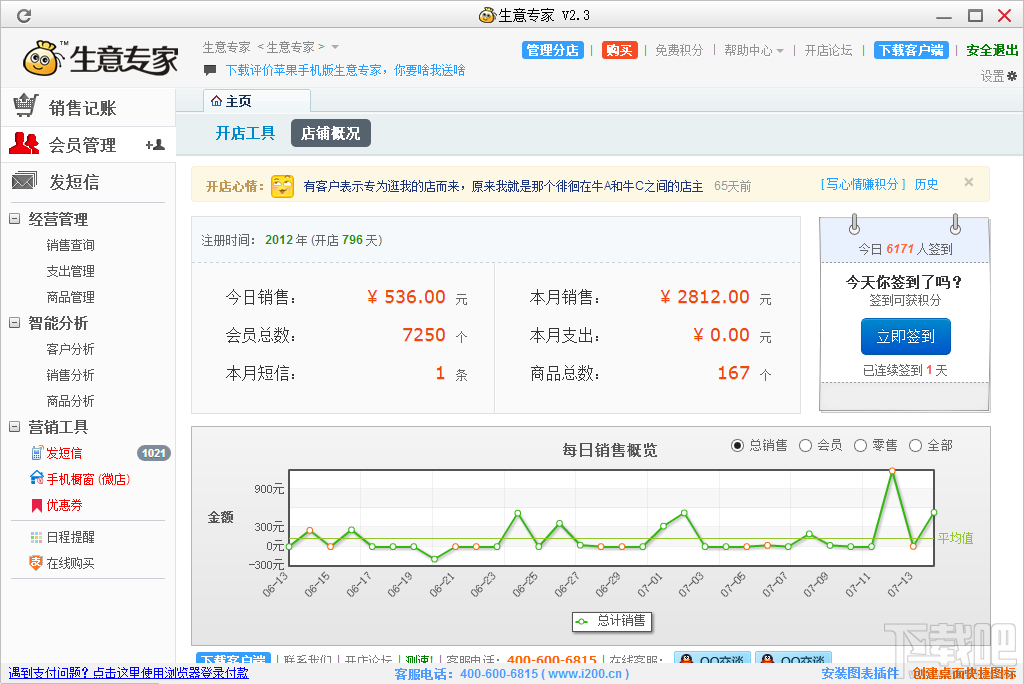Click the 设置 gear icon
1024x684 pixels.
1012,76
